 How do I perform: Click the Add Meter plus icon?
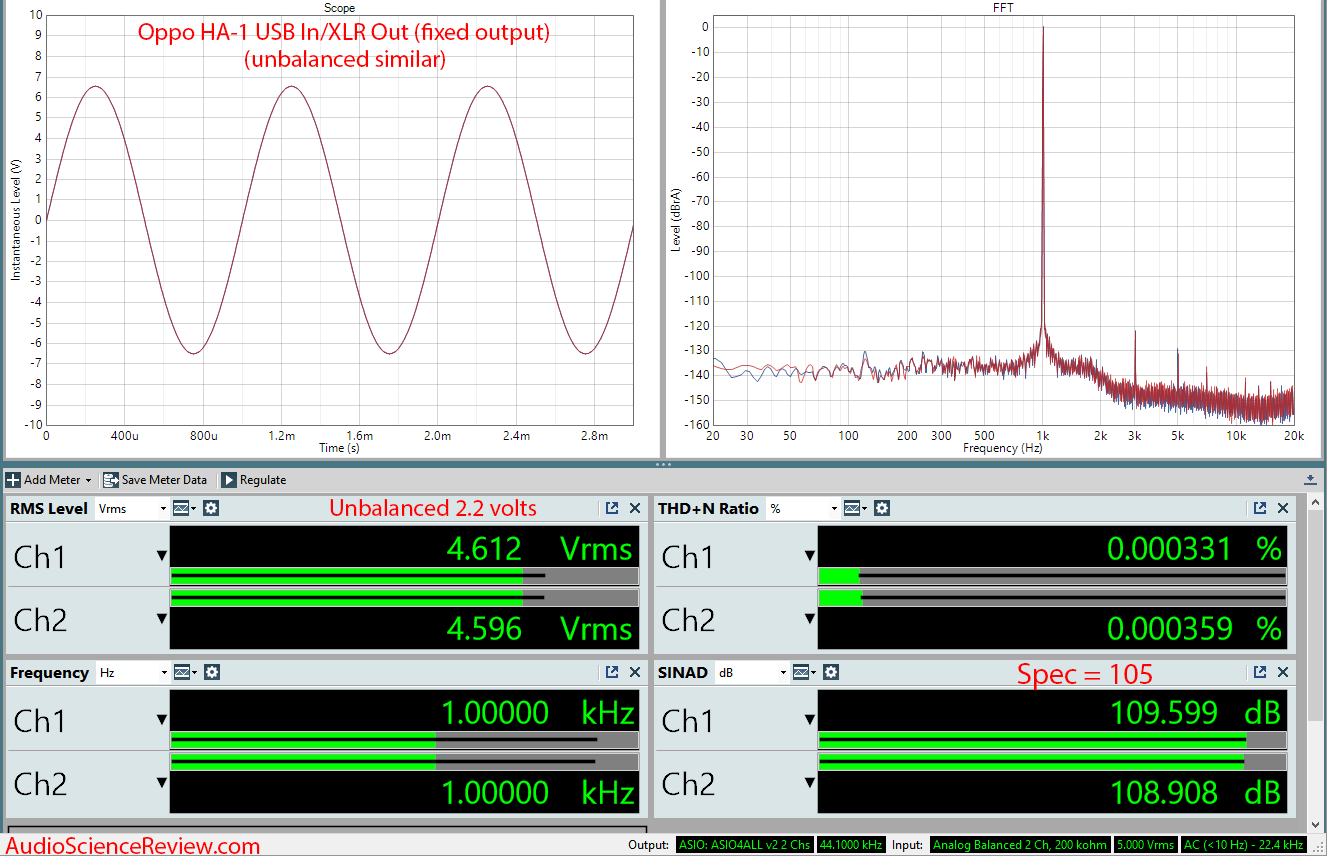[13, 480]
